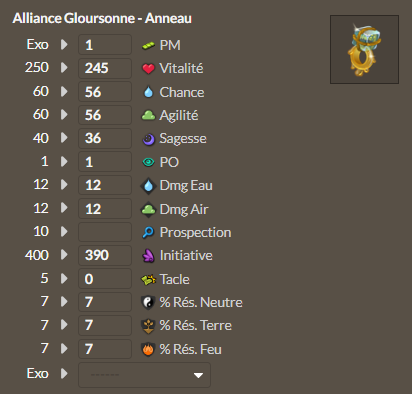Click the teal eye PO icon
Viewport: 412px width, 394px height.
pos(148,162)
